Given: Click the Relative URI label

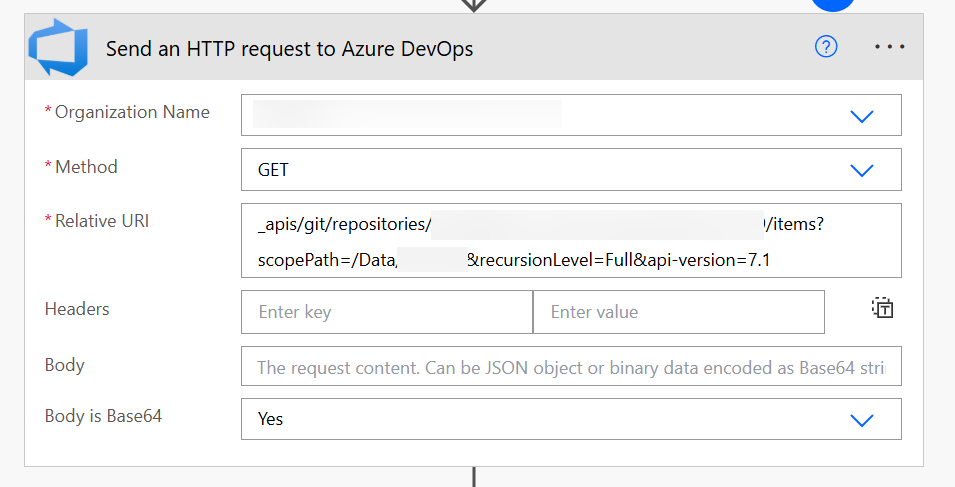Looking at the screenshot, I should 102,221.
